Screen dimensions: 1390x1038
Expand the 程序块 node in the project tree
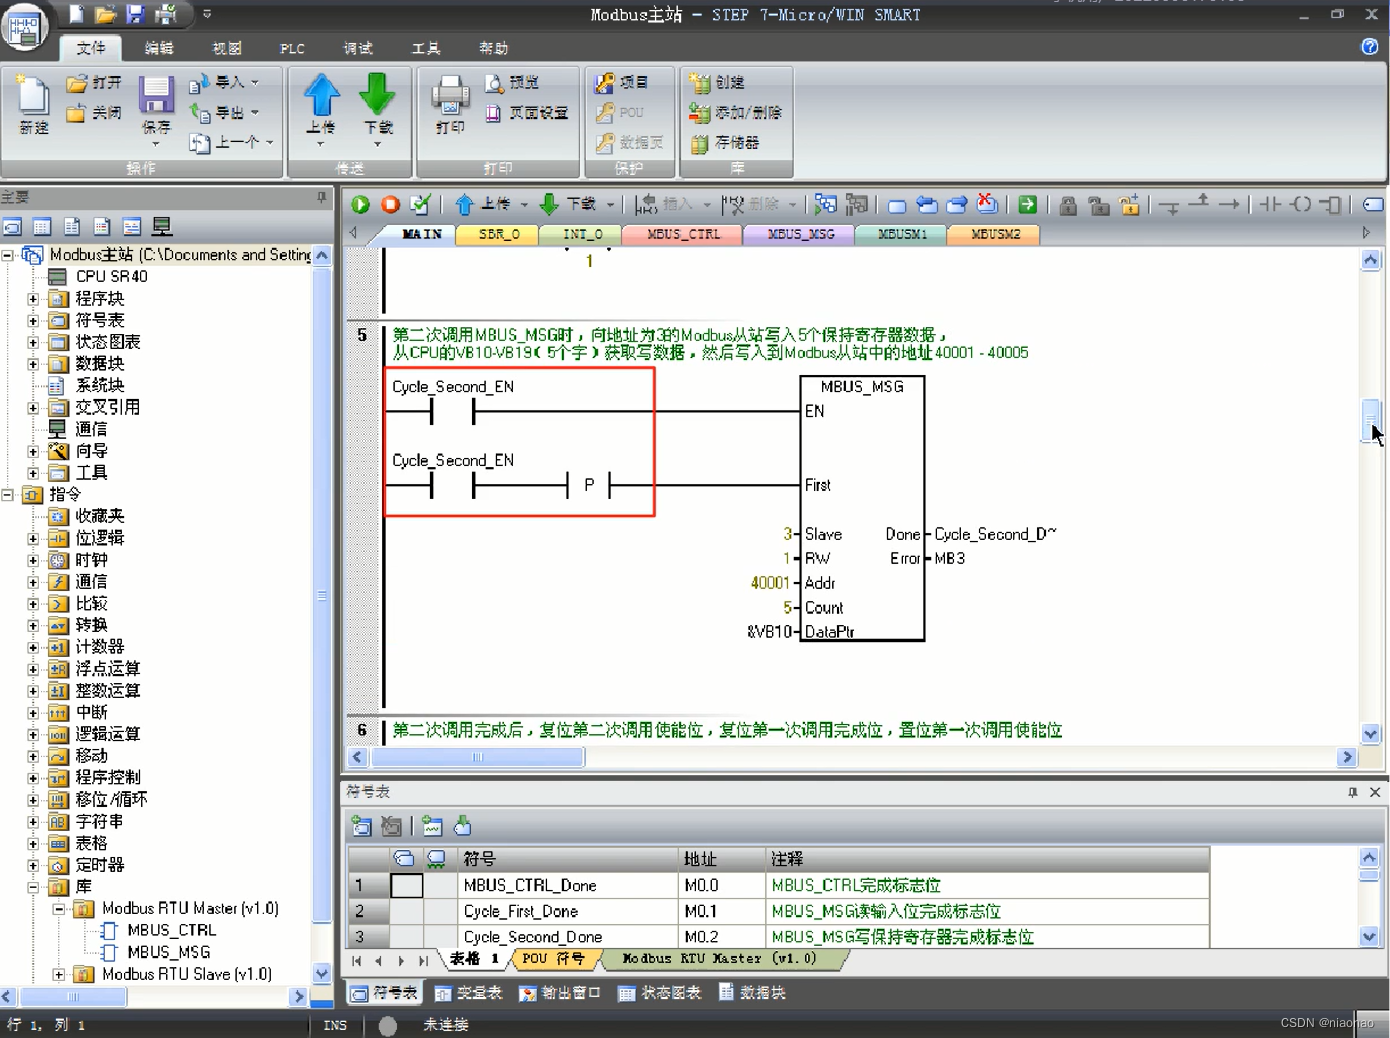click(32, 298)
